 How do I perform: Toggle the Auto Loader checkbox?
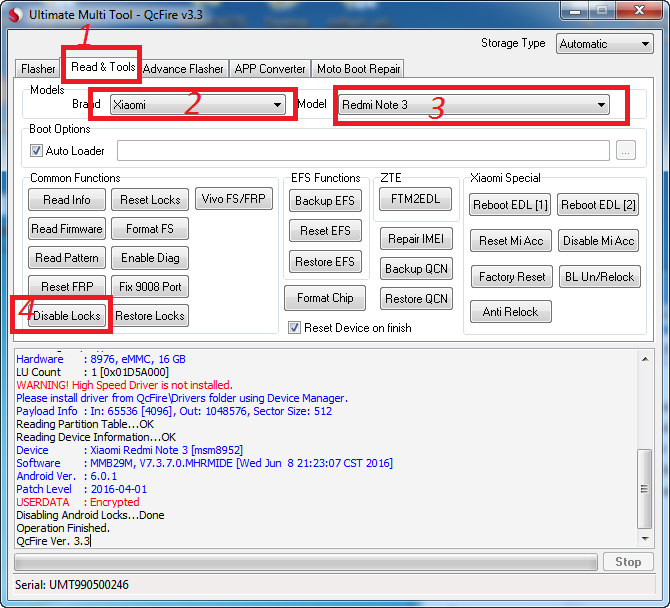36,150
